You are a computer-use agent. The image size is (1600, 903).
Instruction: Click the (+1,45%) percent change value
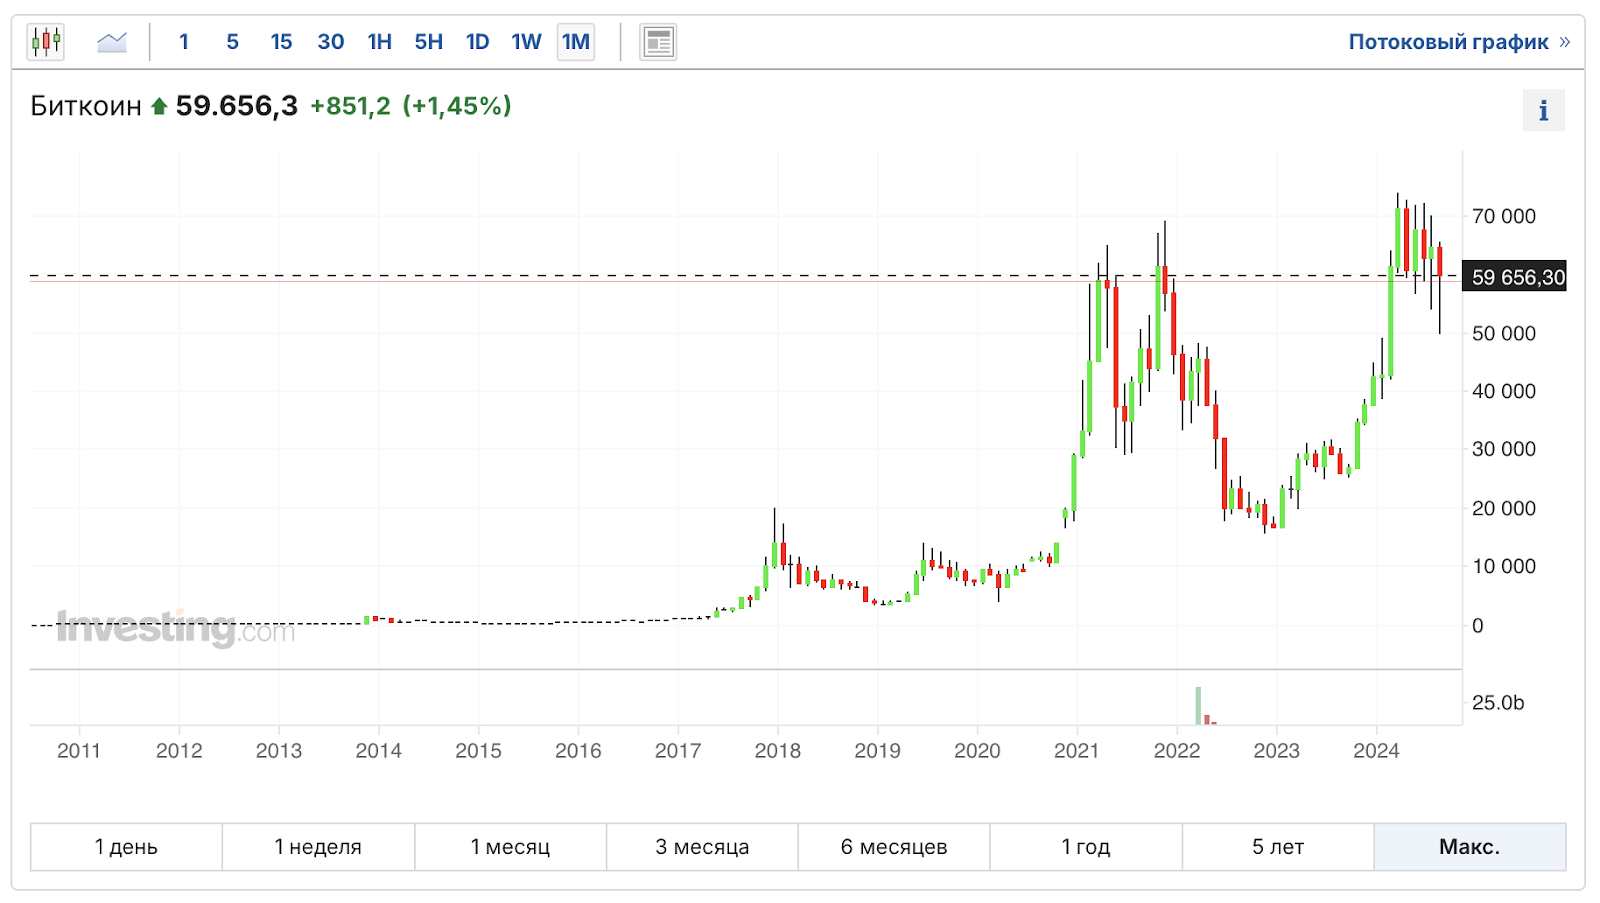pos(457,106)
